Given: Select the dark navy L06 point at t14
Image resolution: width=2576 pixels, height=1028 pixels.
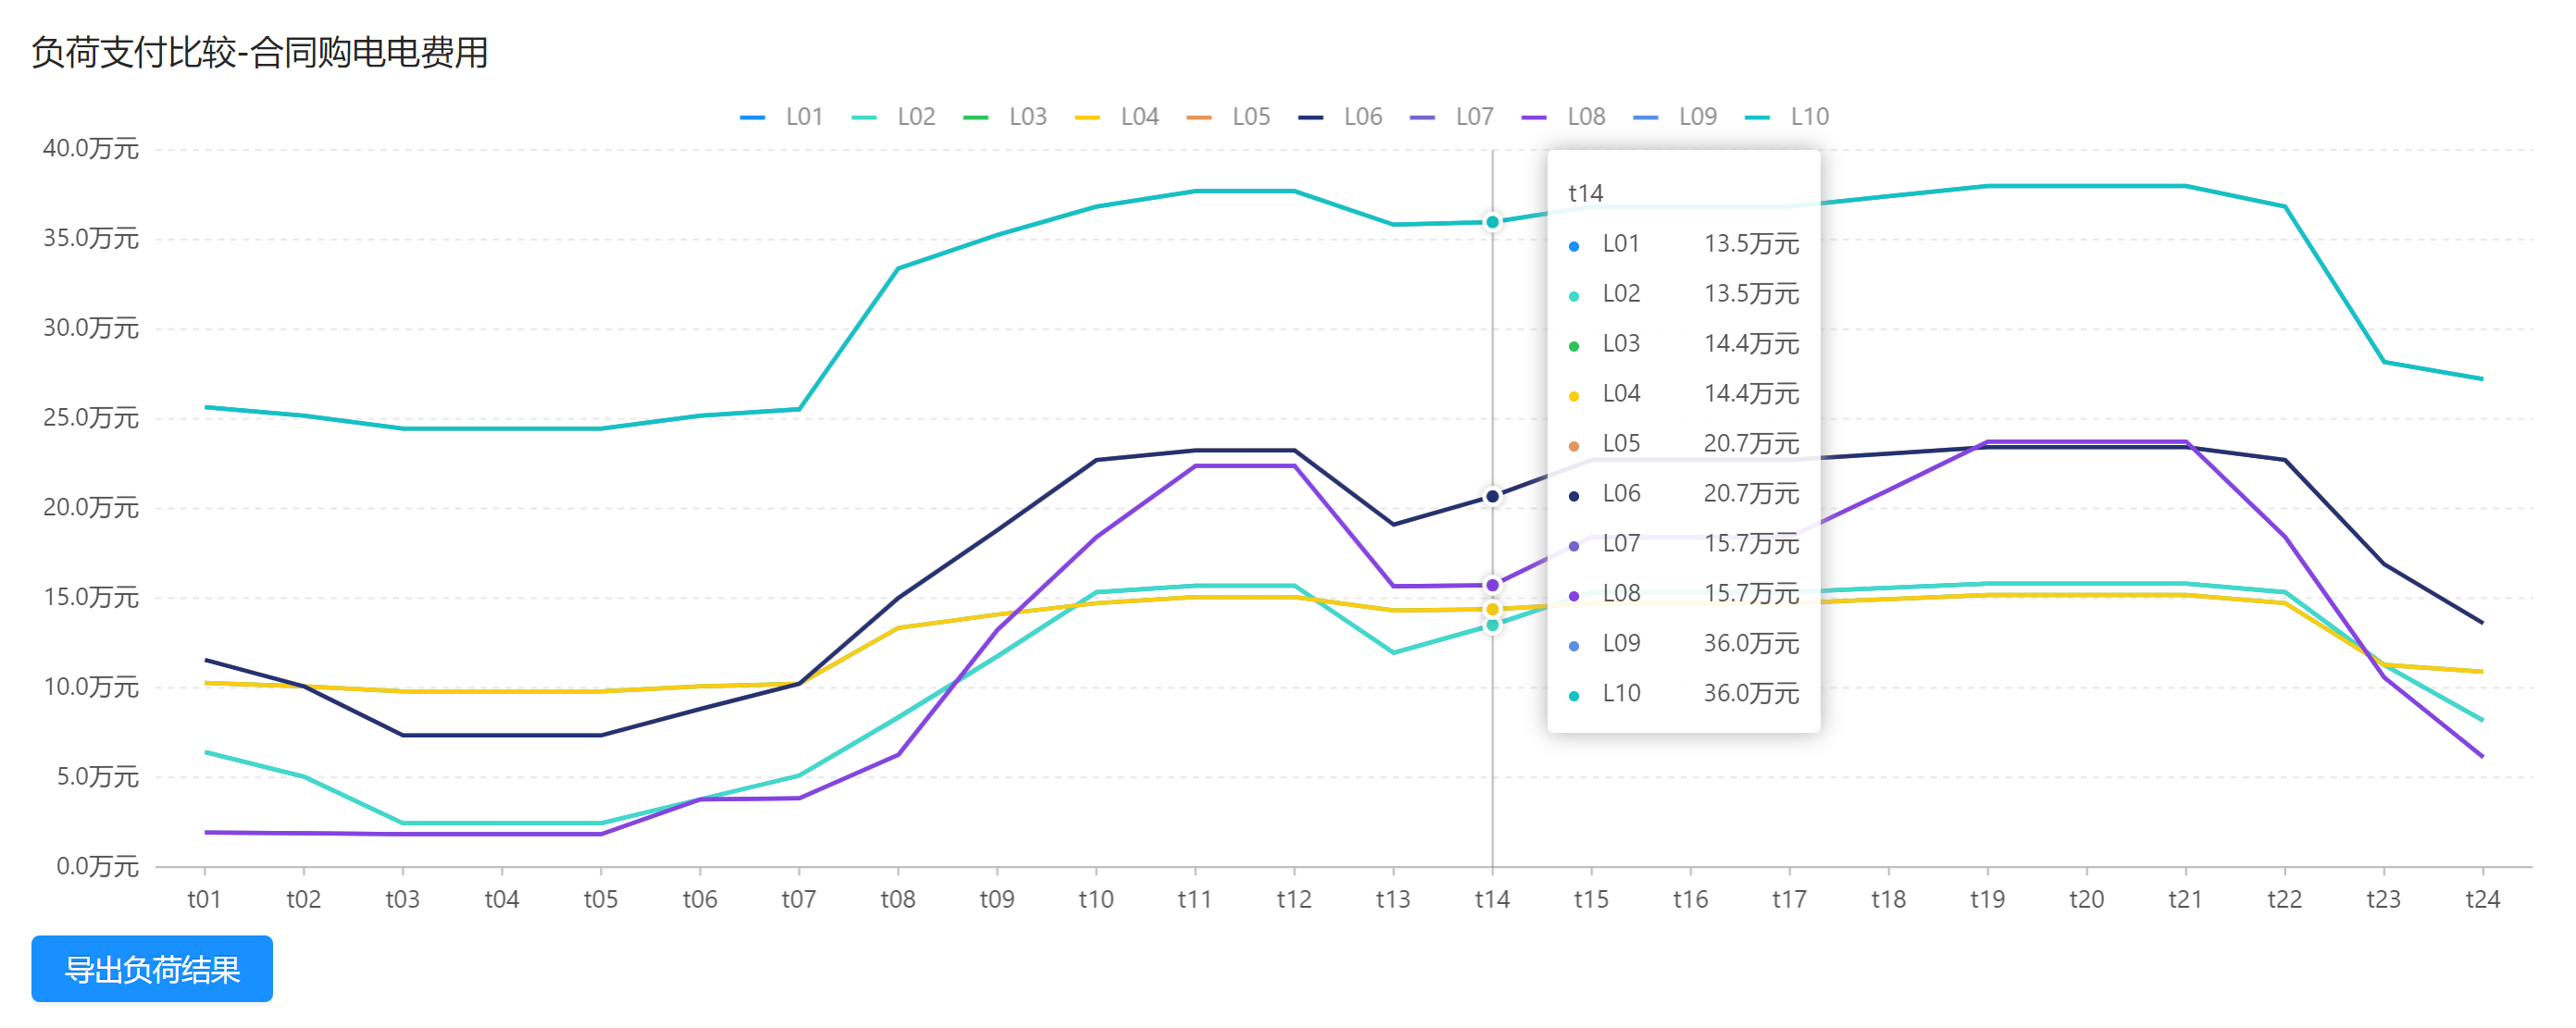Looking at the screenshot, I should tap(1492, 496).
